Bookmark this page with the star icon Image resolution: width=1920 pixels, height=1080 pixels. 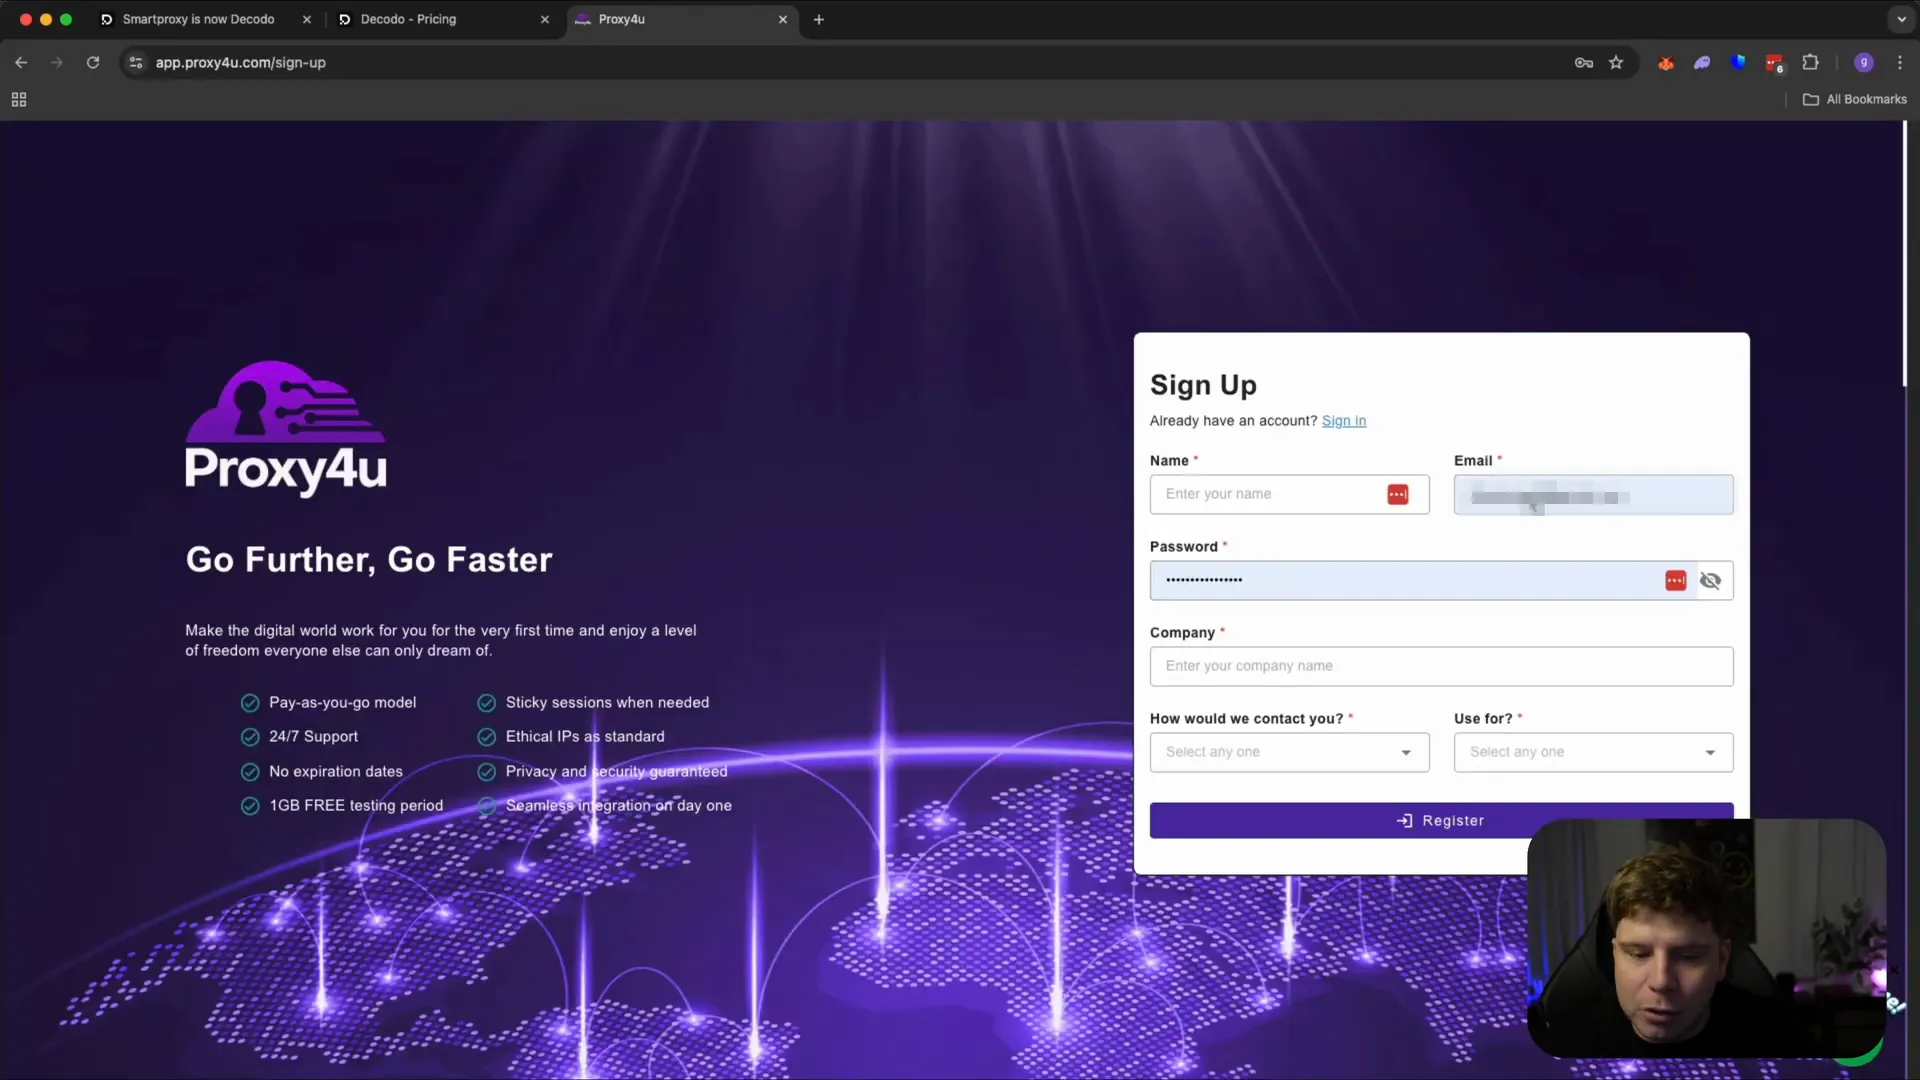[x=1616, y=62]
